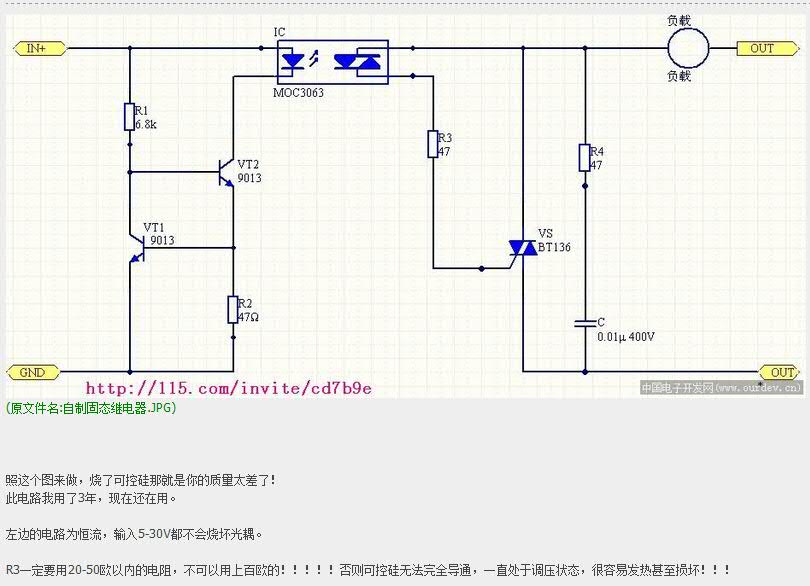Select the R3 47 resistor

(x=433, y=144)
